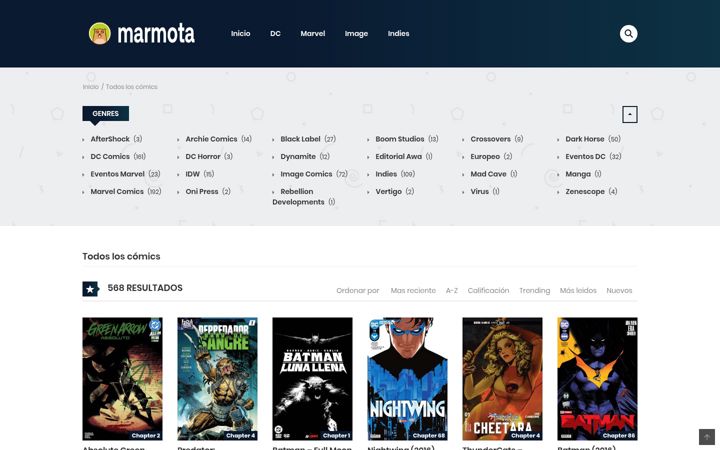Filter by IDW genre
The image size is (720, 450).
192,174
